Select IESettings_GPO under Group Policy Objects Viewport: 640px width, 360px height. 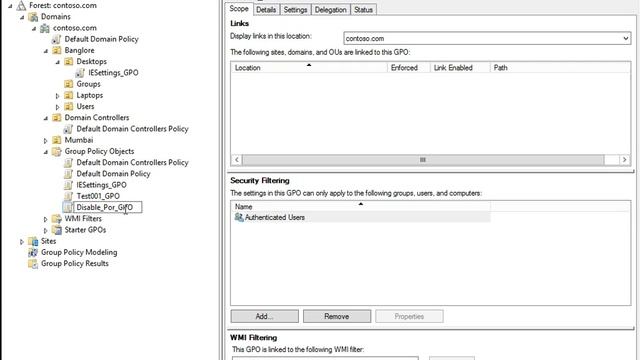tap(101, 185)
